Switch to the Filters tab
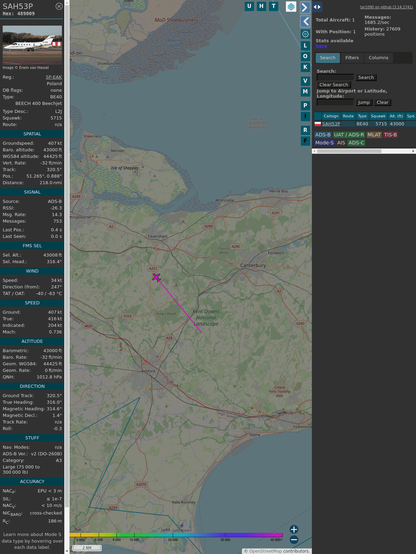This screenshot has height=554, width=416. [352, 58]
